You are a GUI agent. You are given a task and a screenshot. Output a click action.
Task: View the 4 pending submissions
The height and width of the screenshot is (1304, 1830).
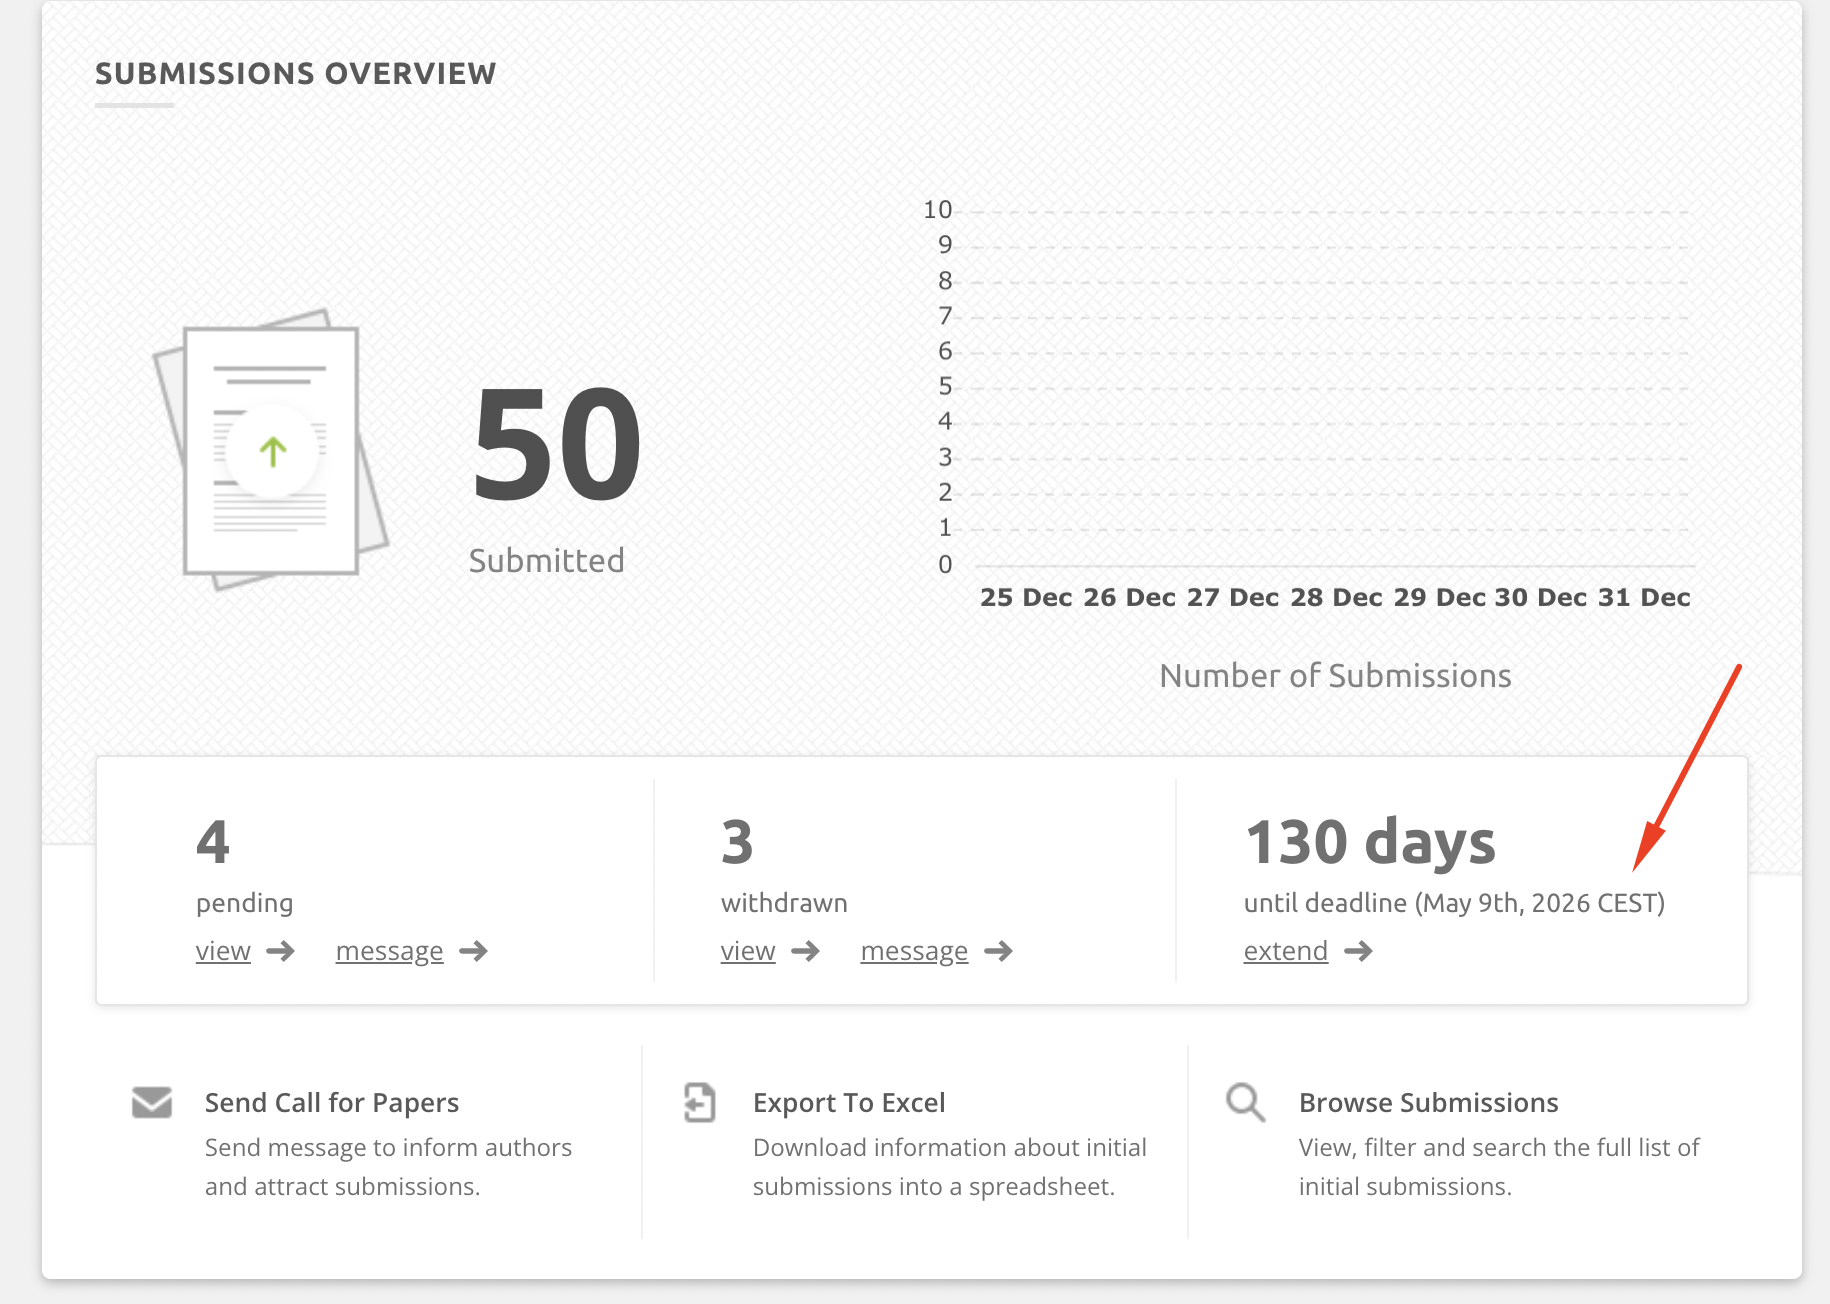(x=223, y=951)
